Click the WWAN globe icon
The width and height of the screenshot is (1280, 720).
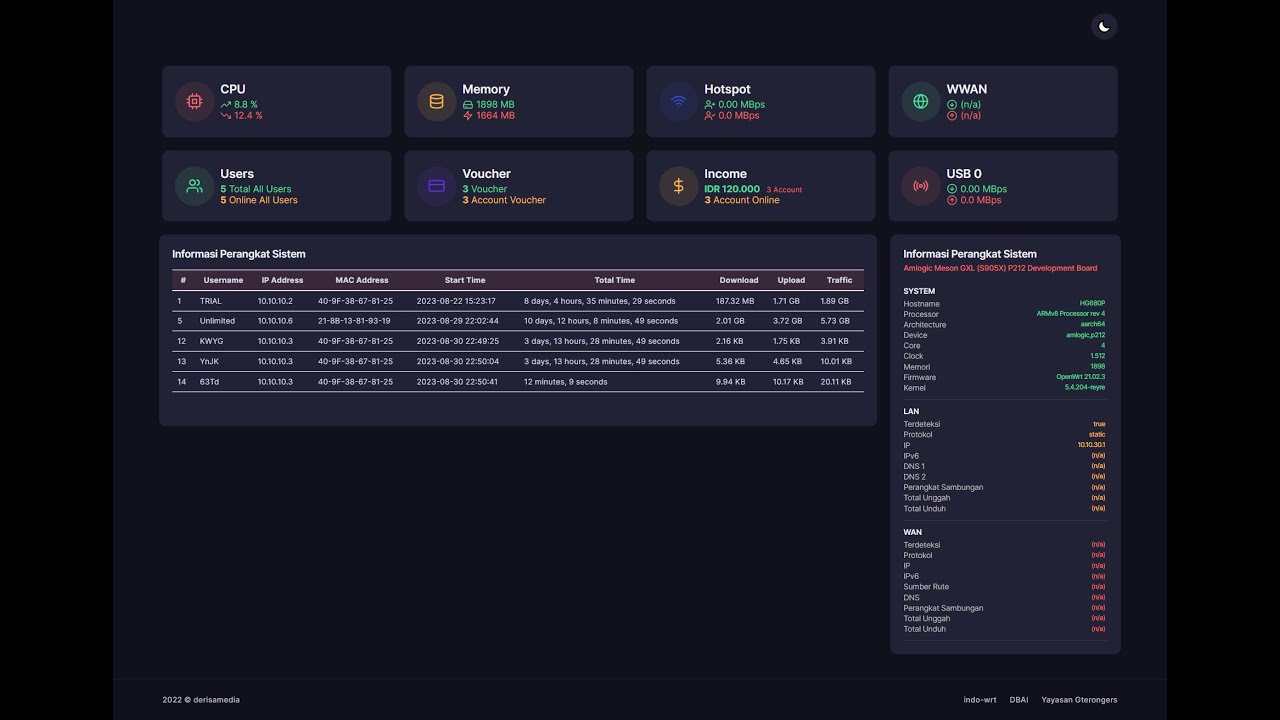(921, 101)
